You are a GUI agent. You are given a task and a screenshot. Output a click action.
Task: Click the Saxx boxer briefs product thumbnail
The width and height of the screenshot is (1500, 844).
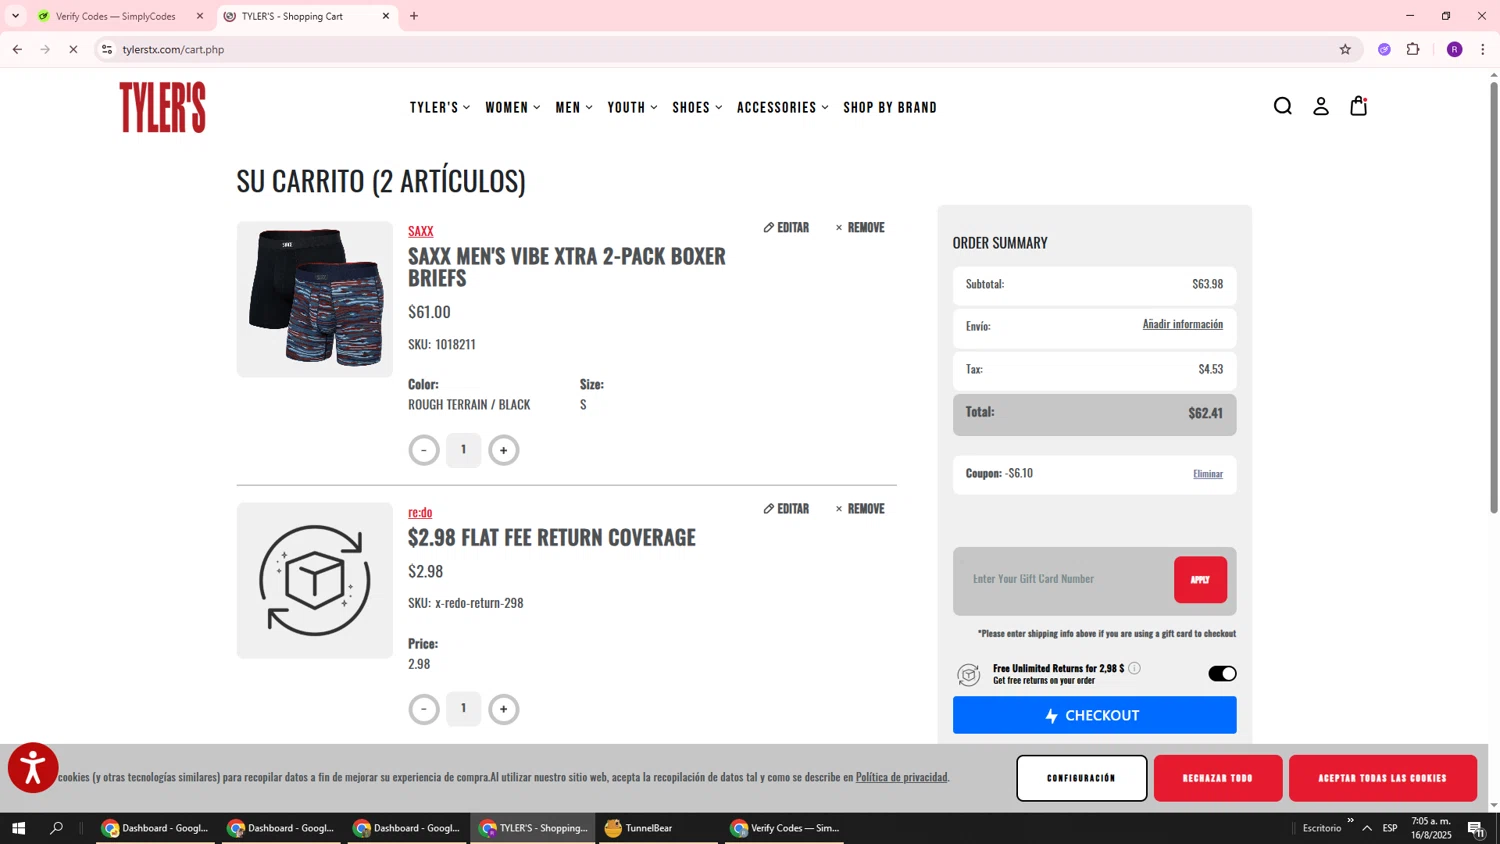(315, 299)
